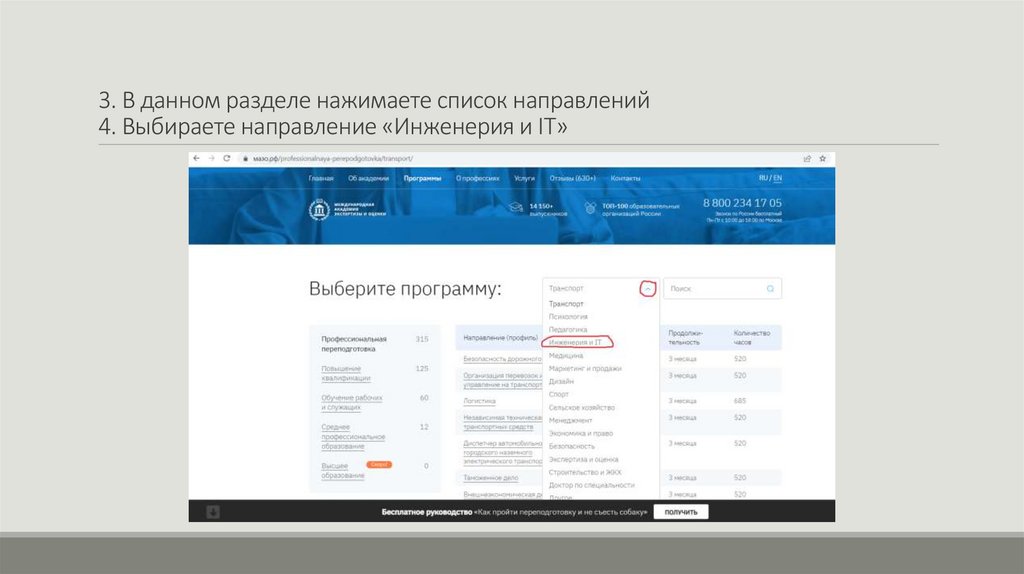Focus the browser address bar URL
Screen dimensions: 1024x574
pos(333,159)
